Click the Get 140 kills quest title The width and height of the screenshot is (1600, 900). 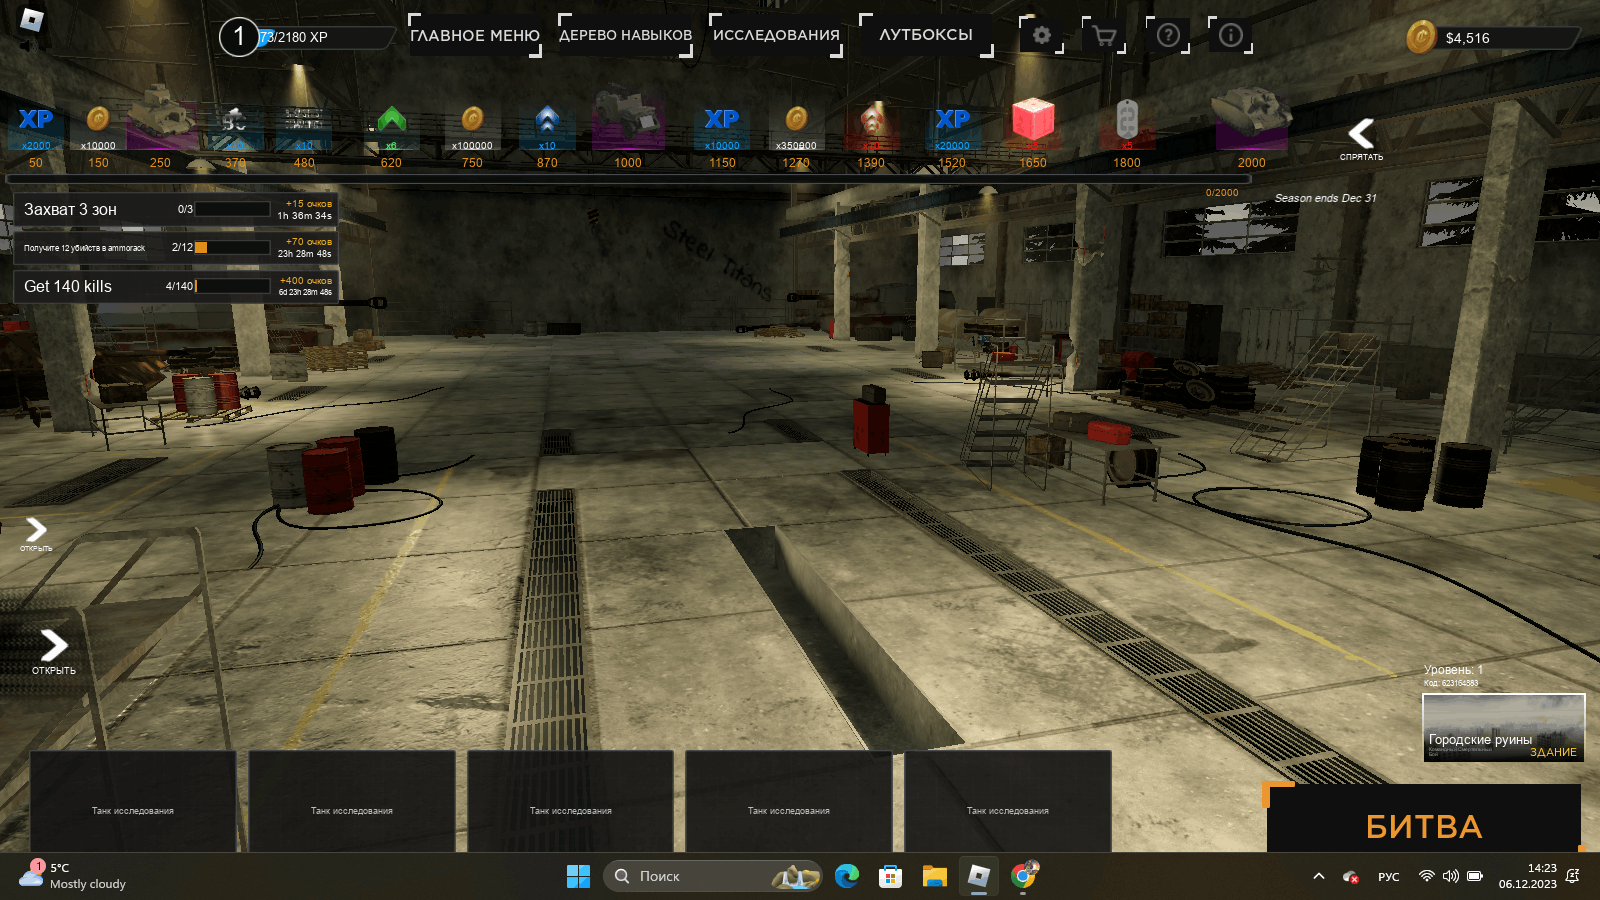point(68,286)
